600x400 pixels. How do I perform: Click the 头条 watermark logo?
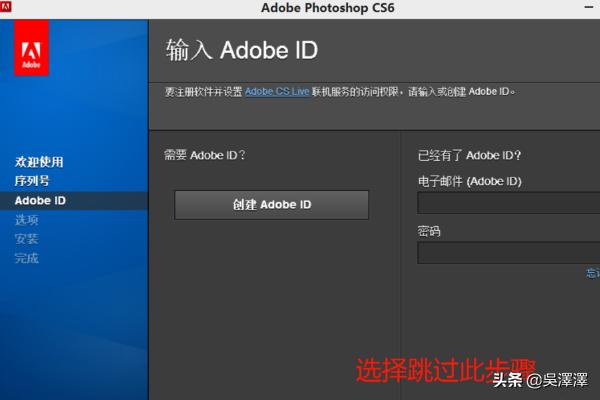(x=504, y=379)
